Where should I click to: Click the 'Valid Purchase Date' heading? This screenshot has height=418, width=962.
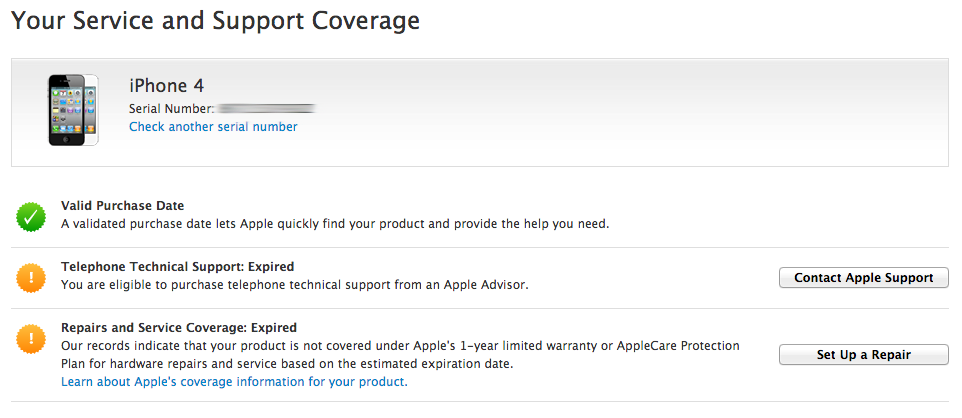point(122,206)
